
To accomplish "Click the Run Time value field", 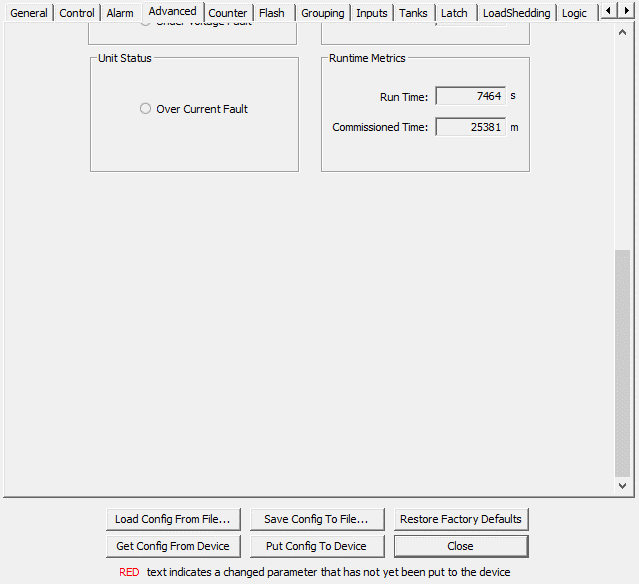I will point(471,97).
